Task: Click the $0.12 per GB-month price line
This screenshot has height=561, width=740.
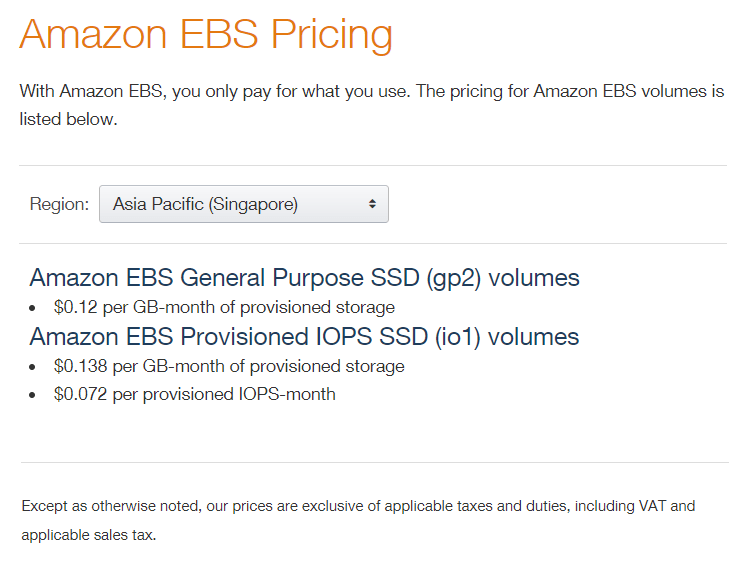Action: coord(224,307)
